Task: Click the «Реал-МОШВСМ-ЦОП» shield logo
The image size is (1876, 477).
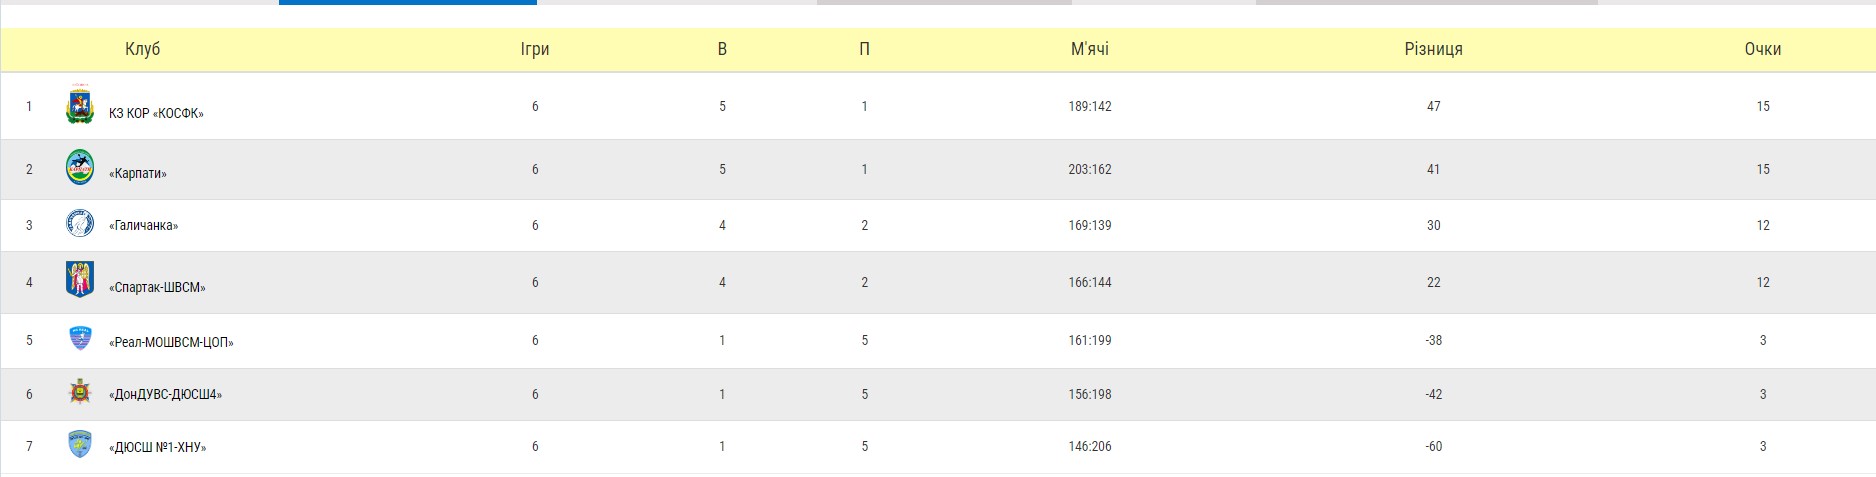Action: click(x=80, y=338)
